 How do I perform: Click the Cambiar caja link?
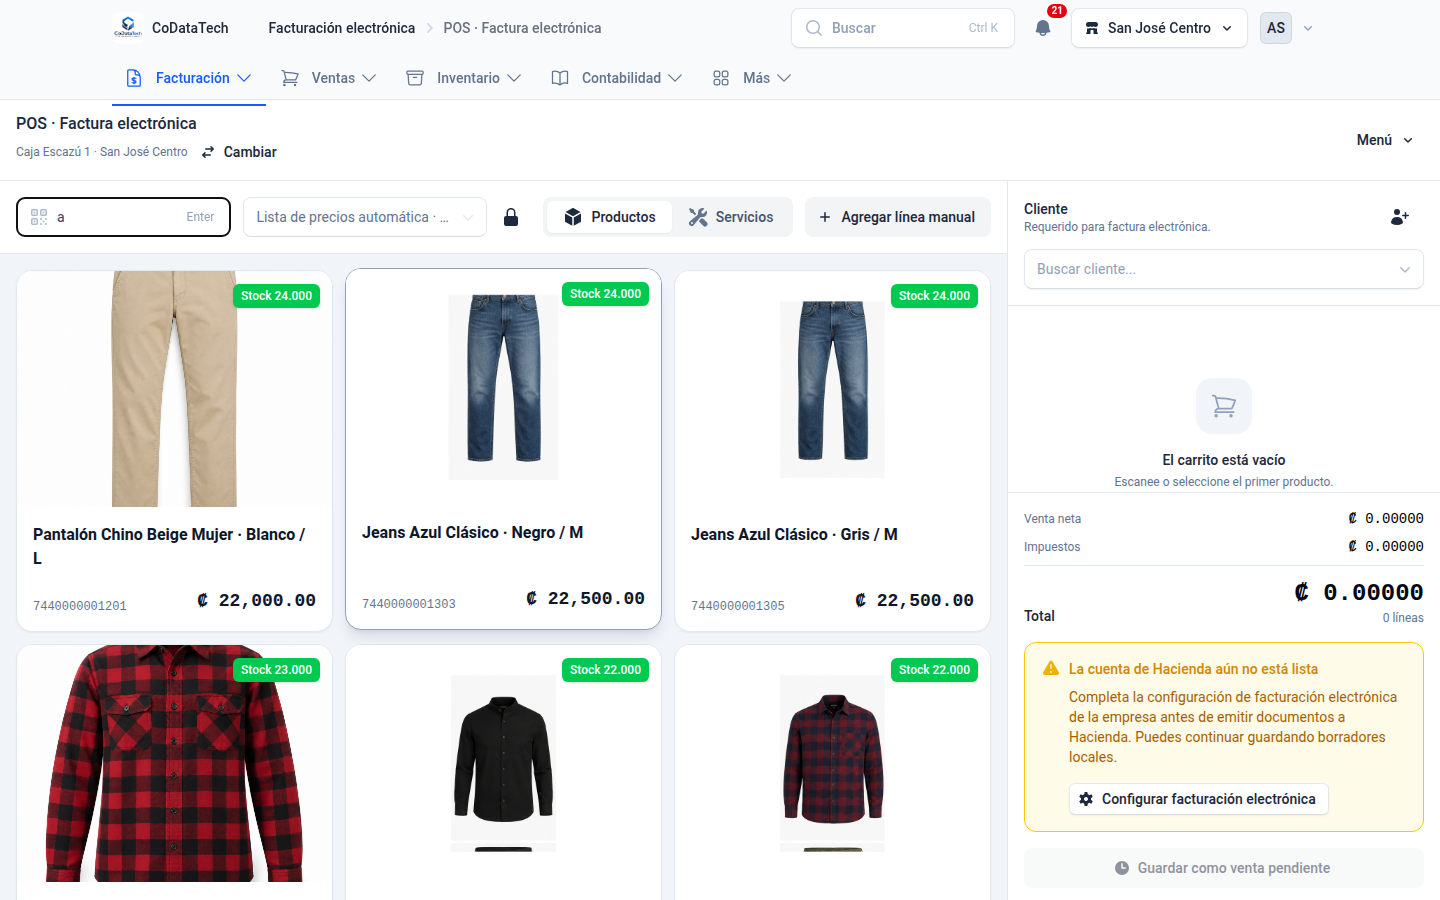(x=239, y=152)
